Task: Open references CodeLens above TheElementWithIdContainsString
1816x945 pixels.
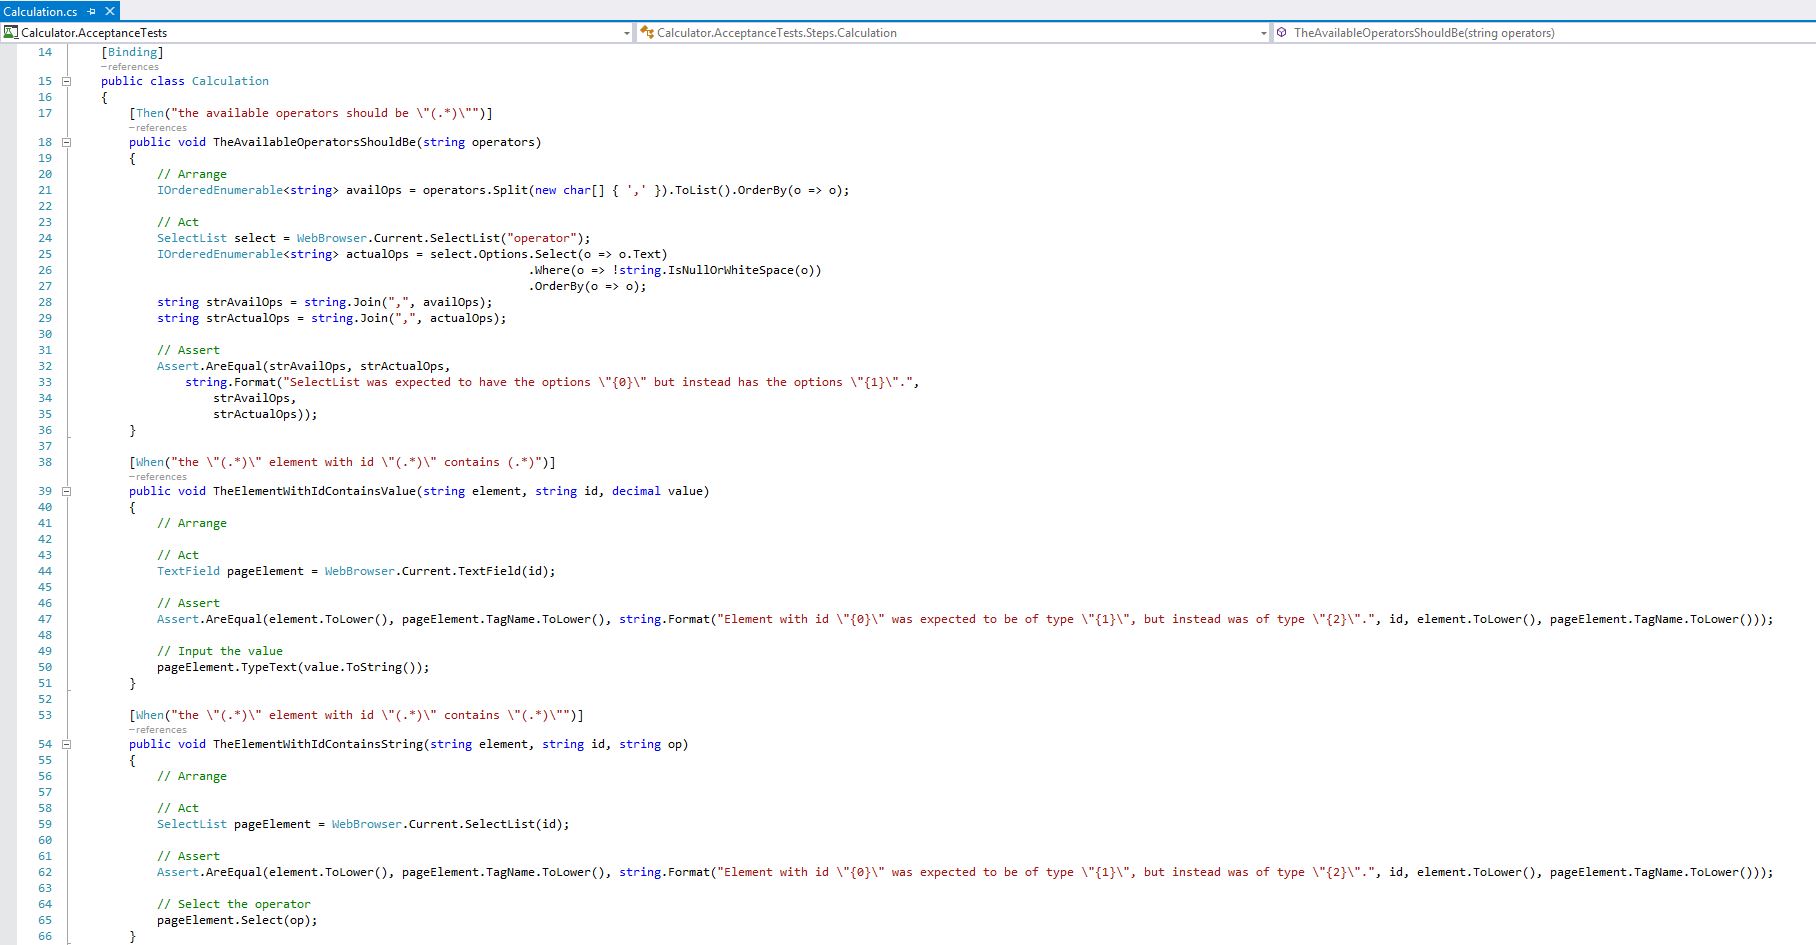Action: [x=158, y=730]
